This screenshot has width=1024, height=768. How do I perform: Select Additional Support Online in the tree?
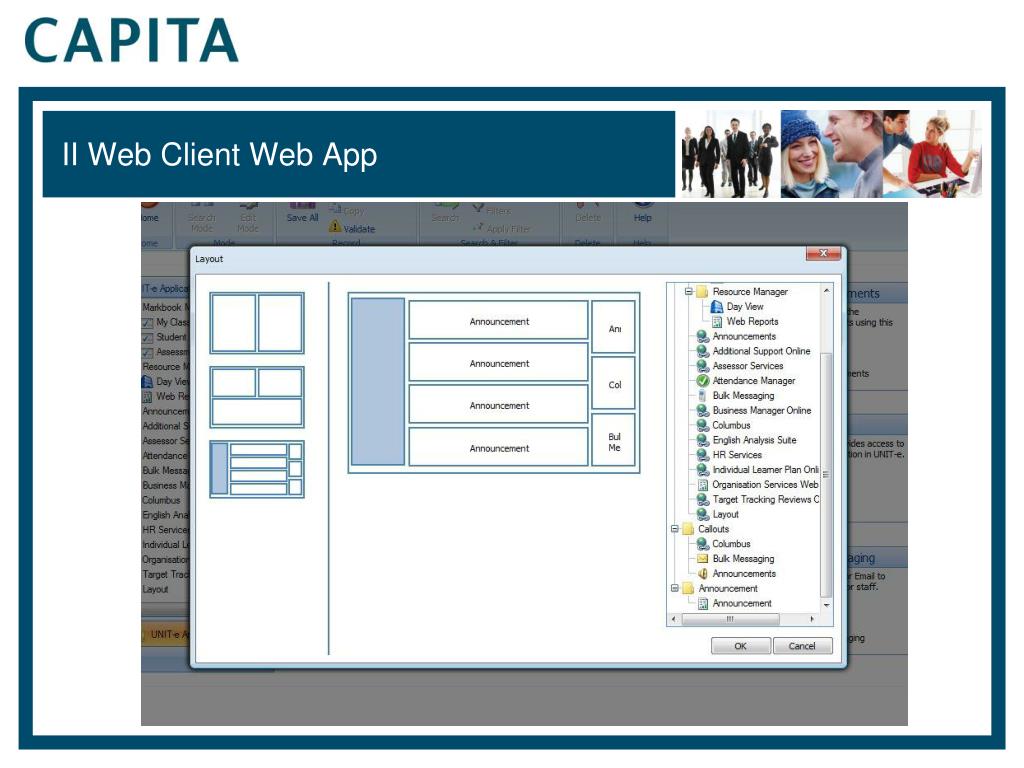point(761,351)
